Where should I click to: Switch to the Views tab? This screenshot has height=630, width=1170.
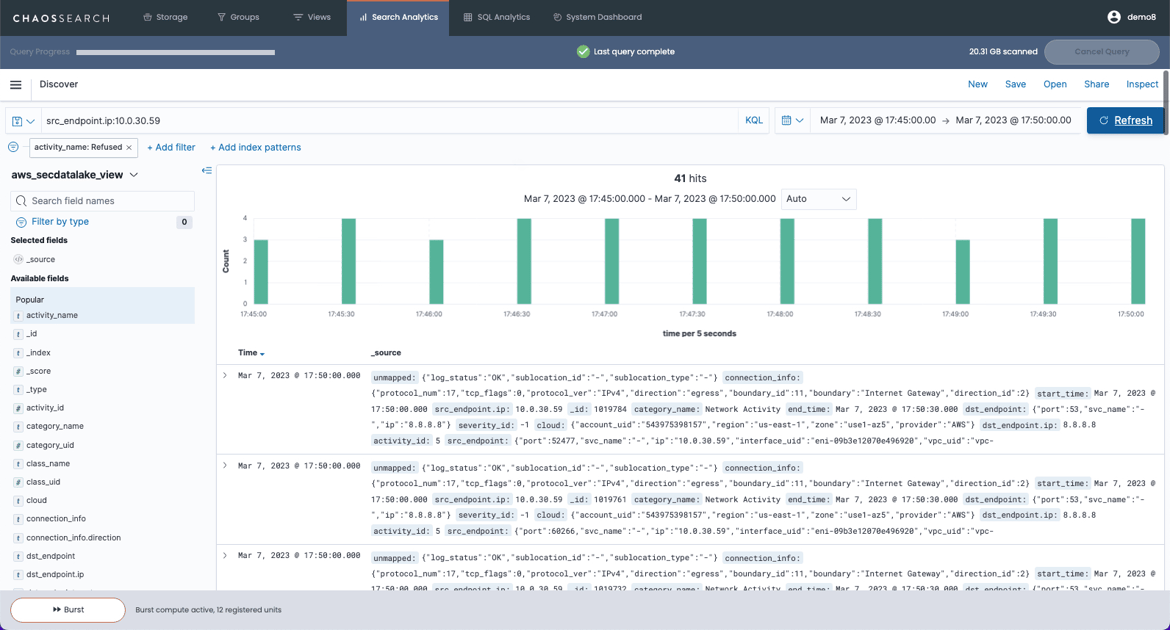(x=312, y=17)
